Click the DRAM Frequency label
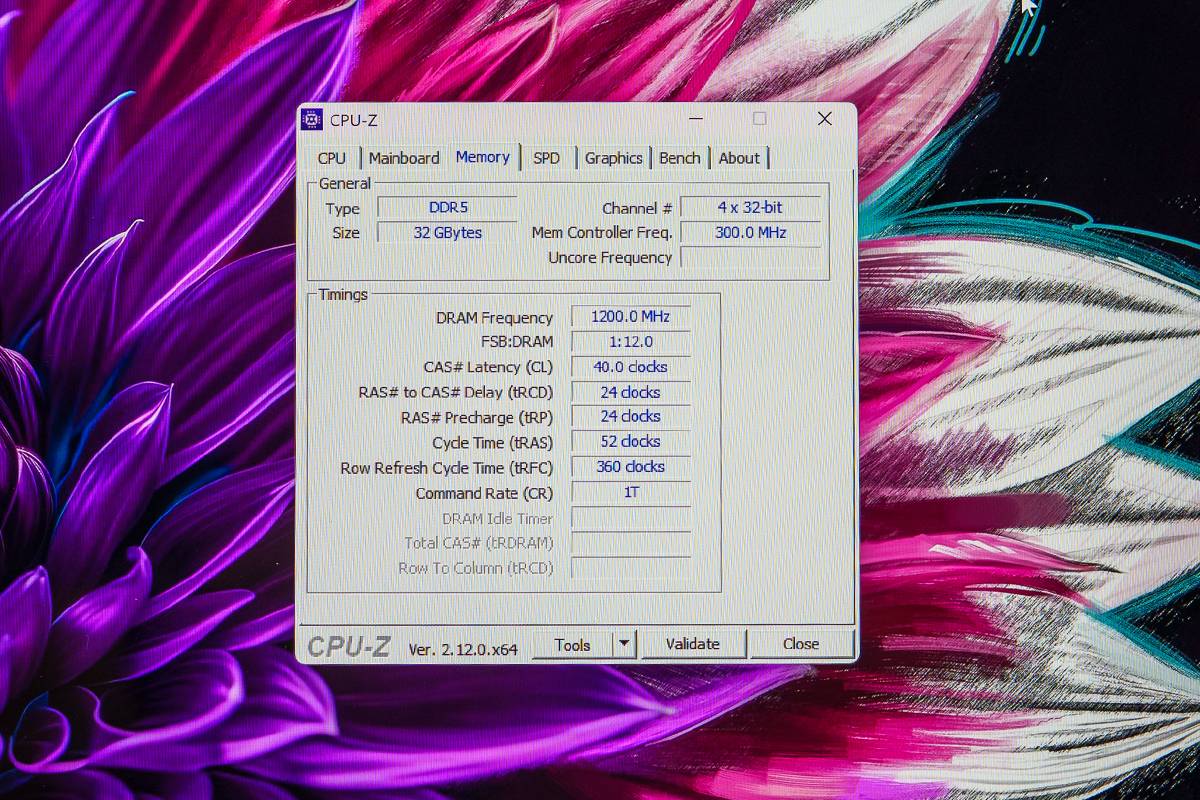Screen dimensions: 1200x800 coord(494,318)
